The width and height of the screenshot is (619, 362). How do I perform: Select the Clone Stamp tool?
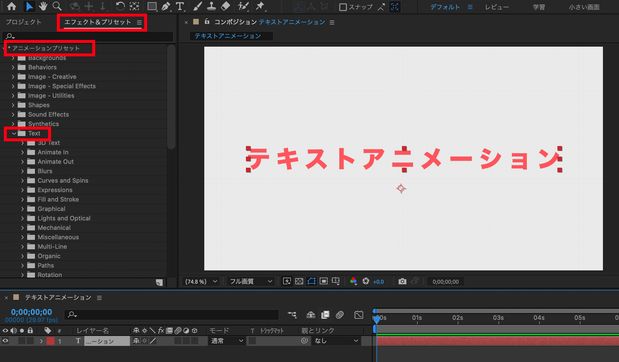[212, 6]
